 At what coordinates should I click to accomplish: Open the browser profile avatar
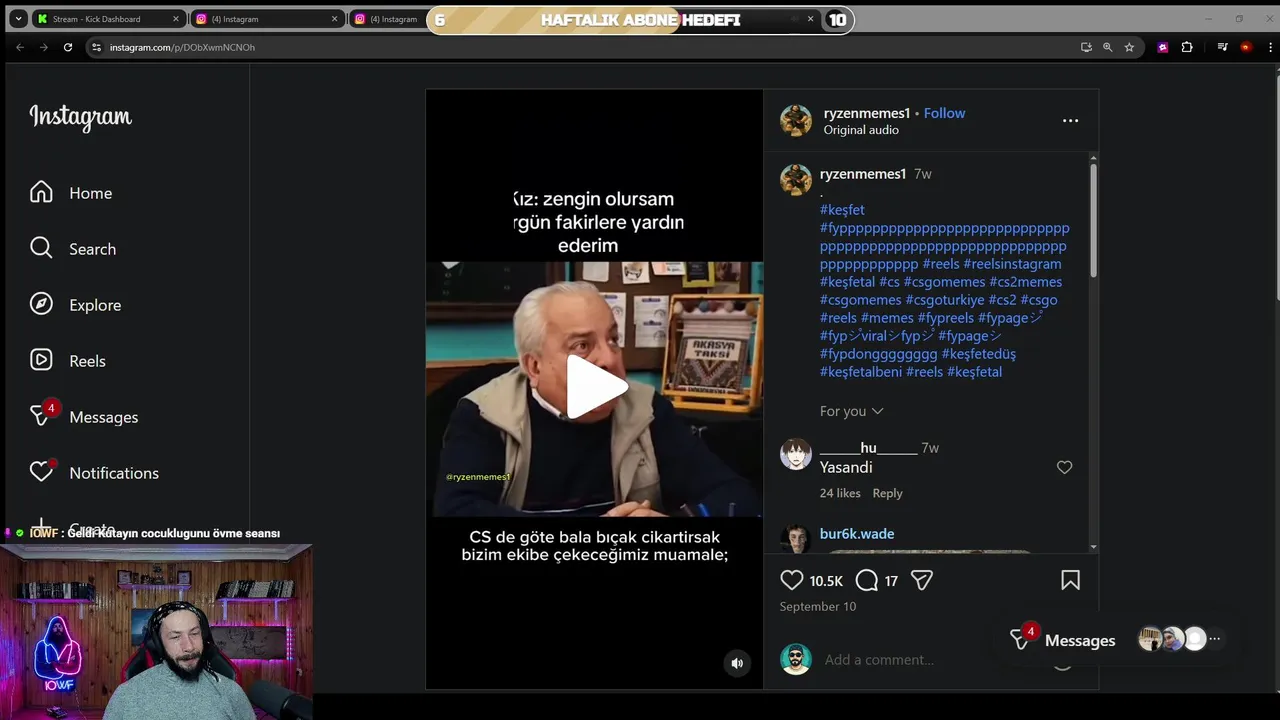click(x=1246, y=47)
